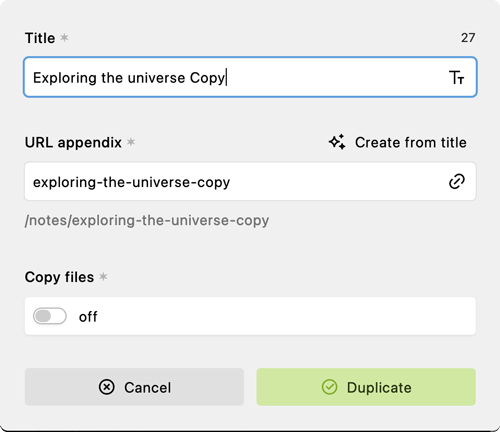Click the asterisk next to Title label
The image size is (500, 432).
[64, 38]
